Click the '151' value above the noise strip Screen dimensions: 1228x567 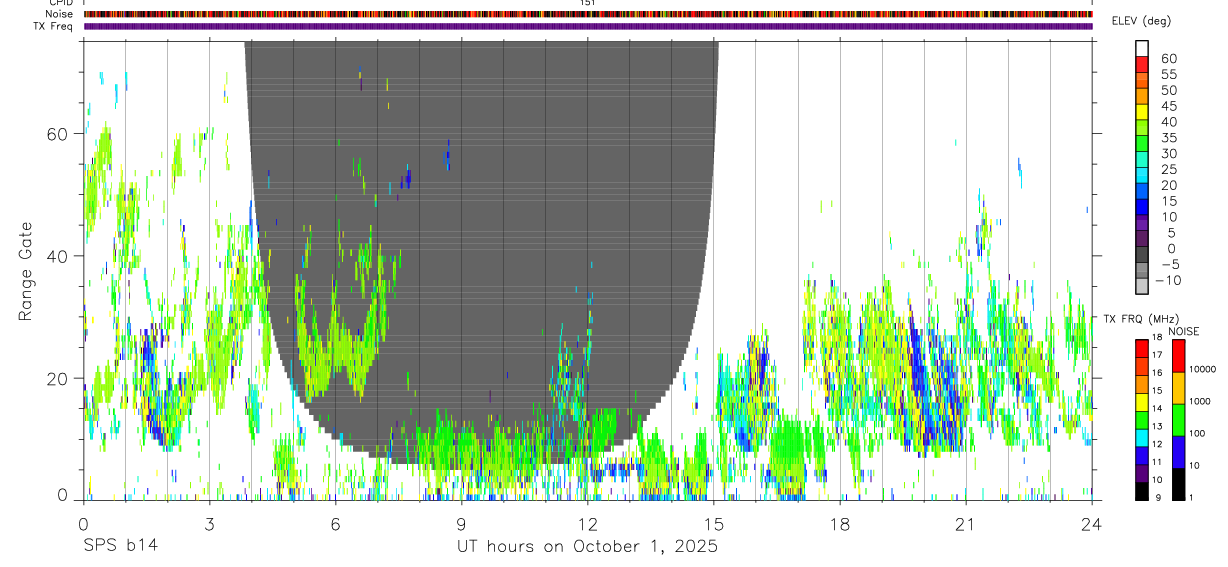point(587,3)
